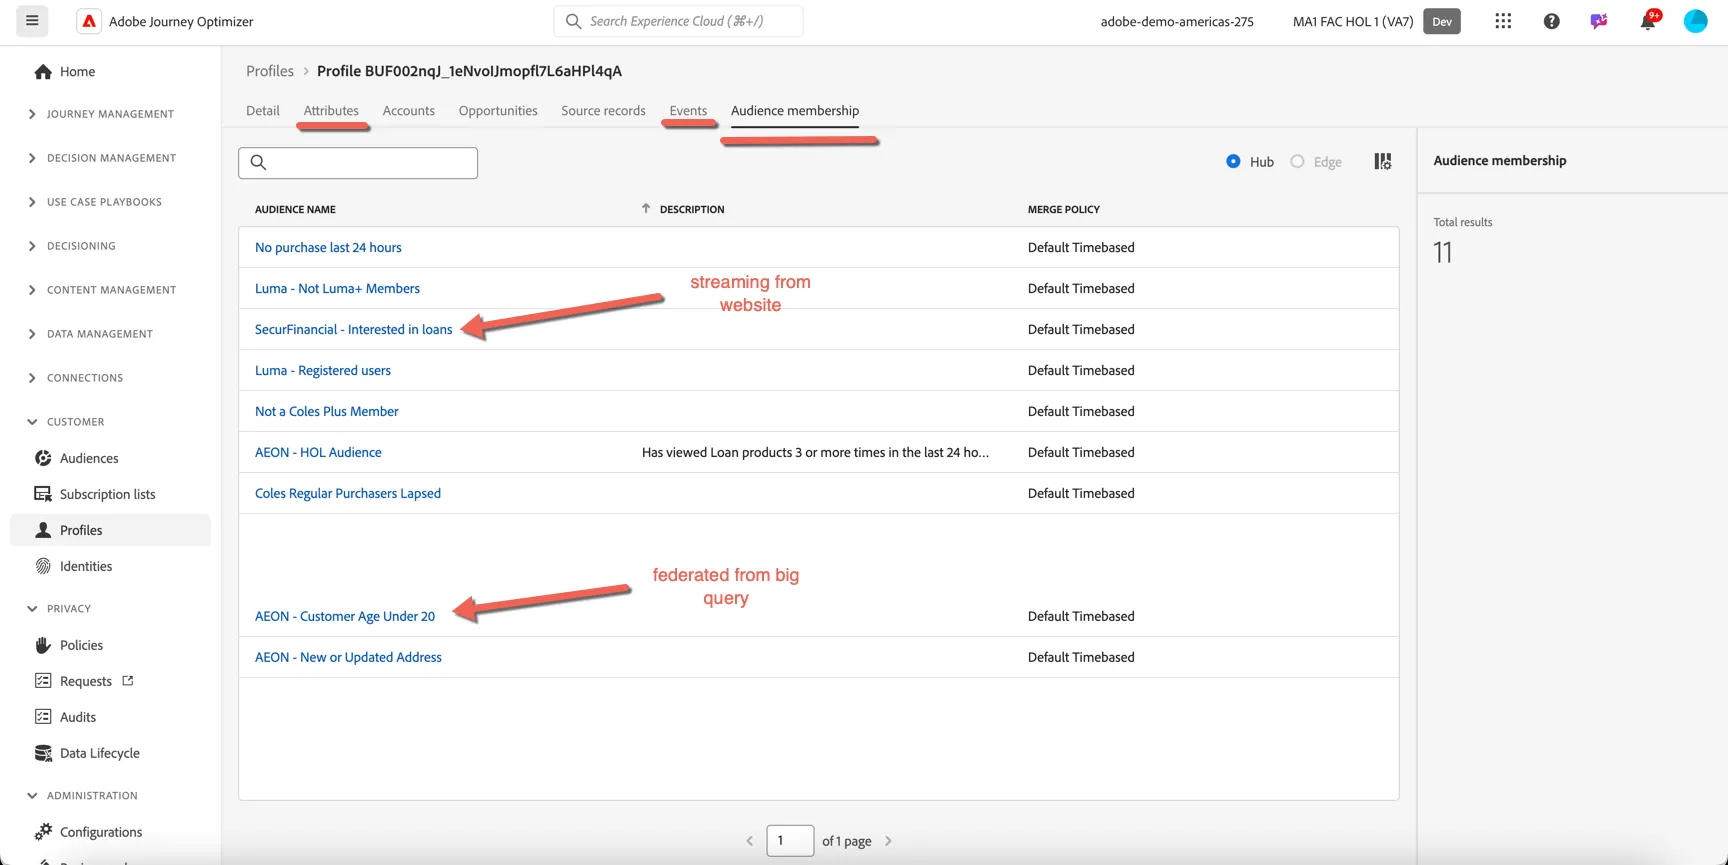Click Profiles breadcrumb link

point(270,71)
